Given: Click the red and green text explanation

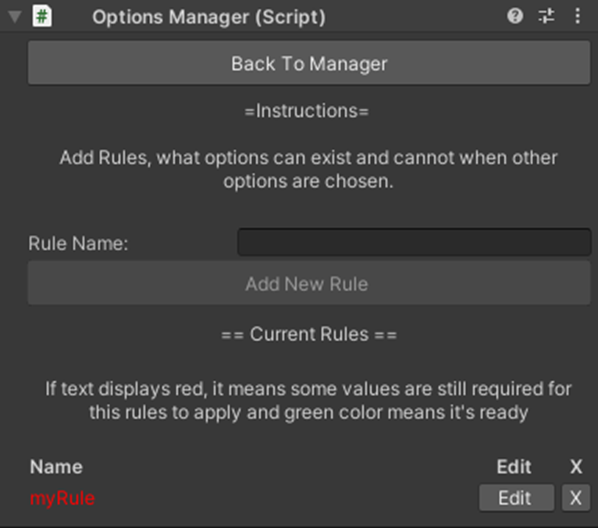Looking at the screenshot, I should (x=309, y=401).
